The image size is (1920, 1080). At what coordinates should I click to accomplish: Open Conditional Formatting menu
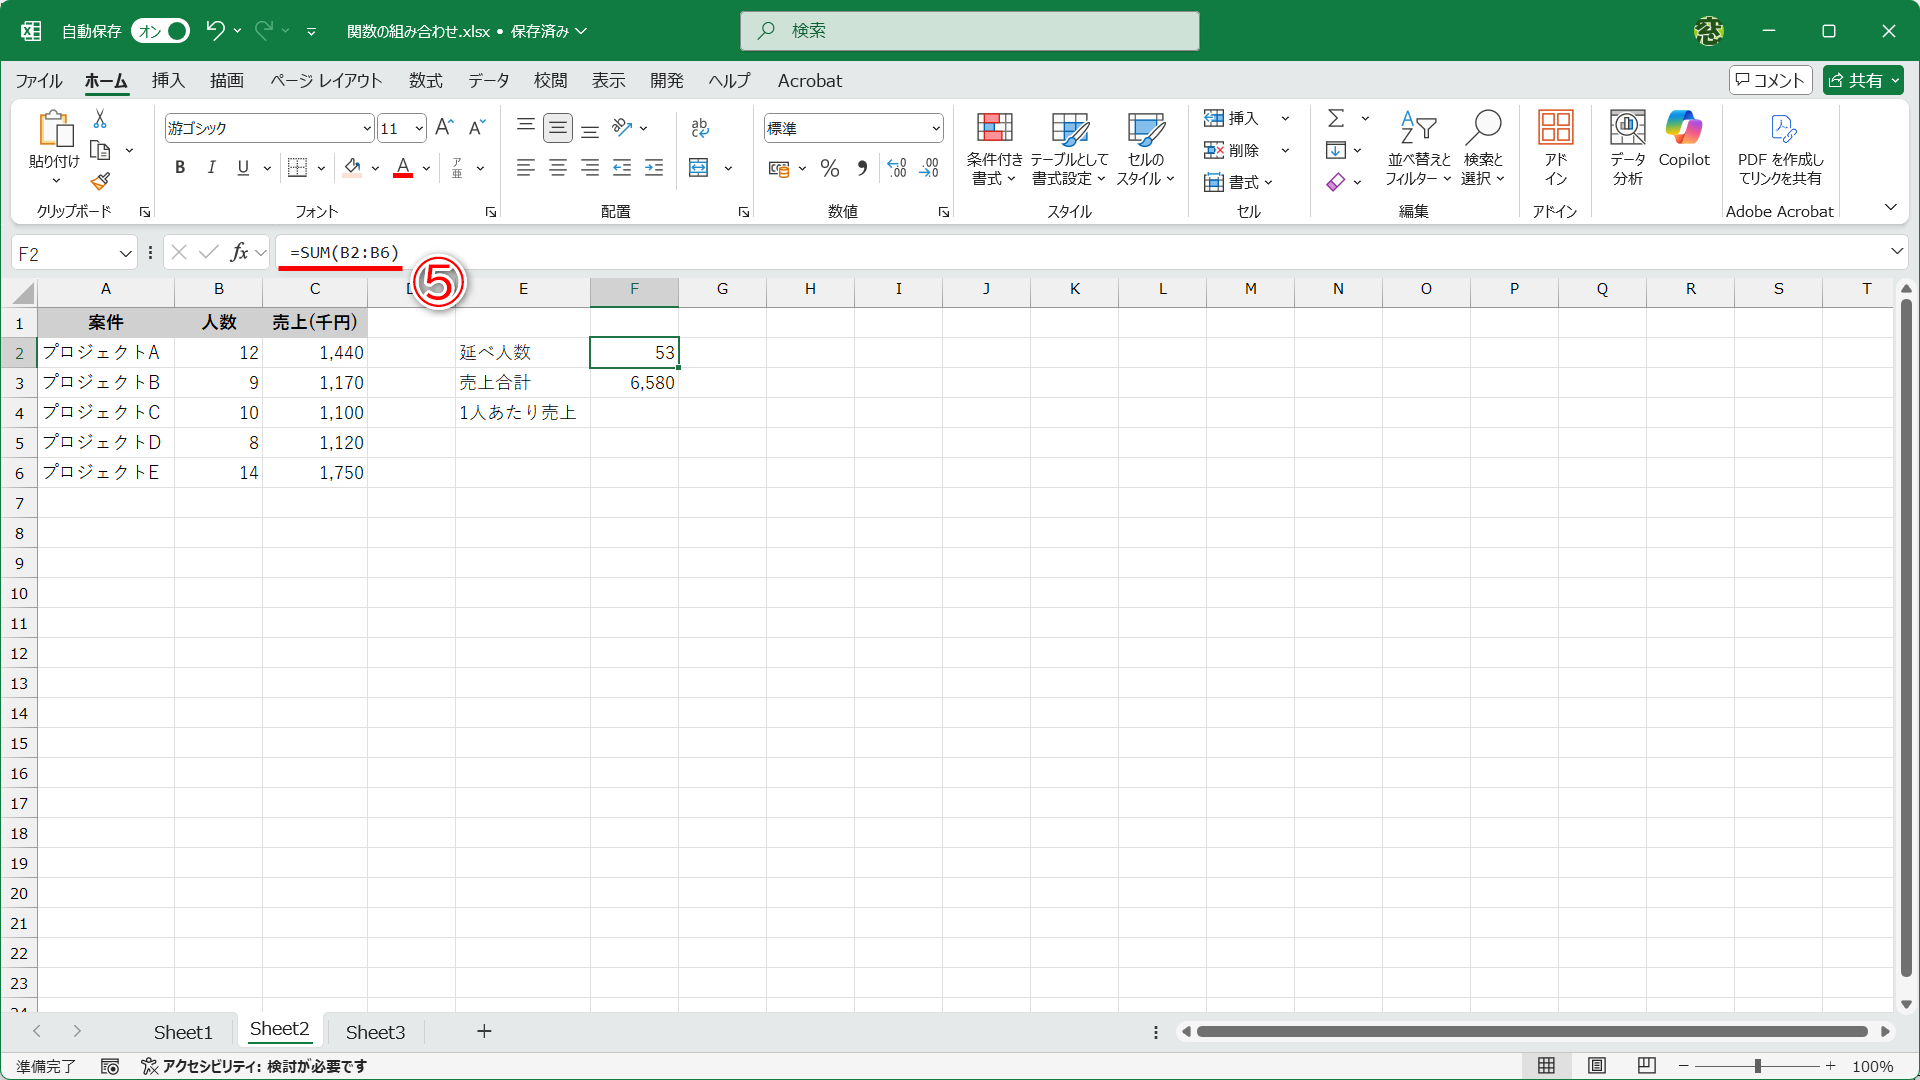tap(994, 149)
